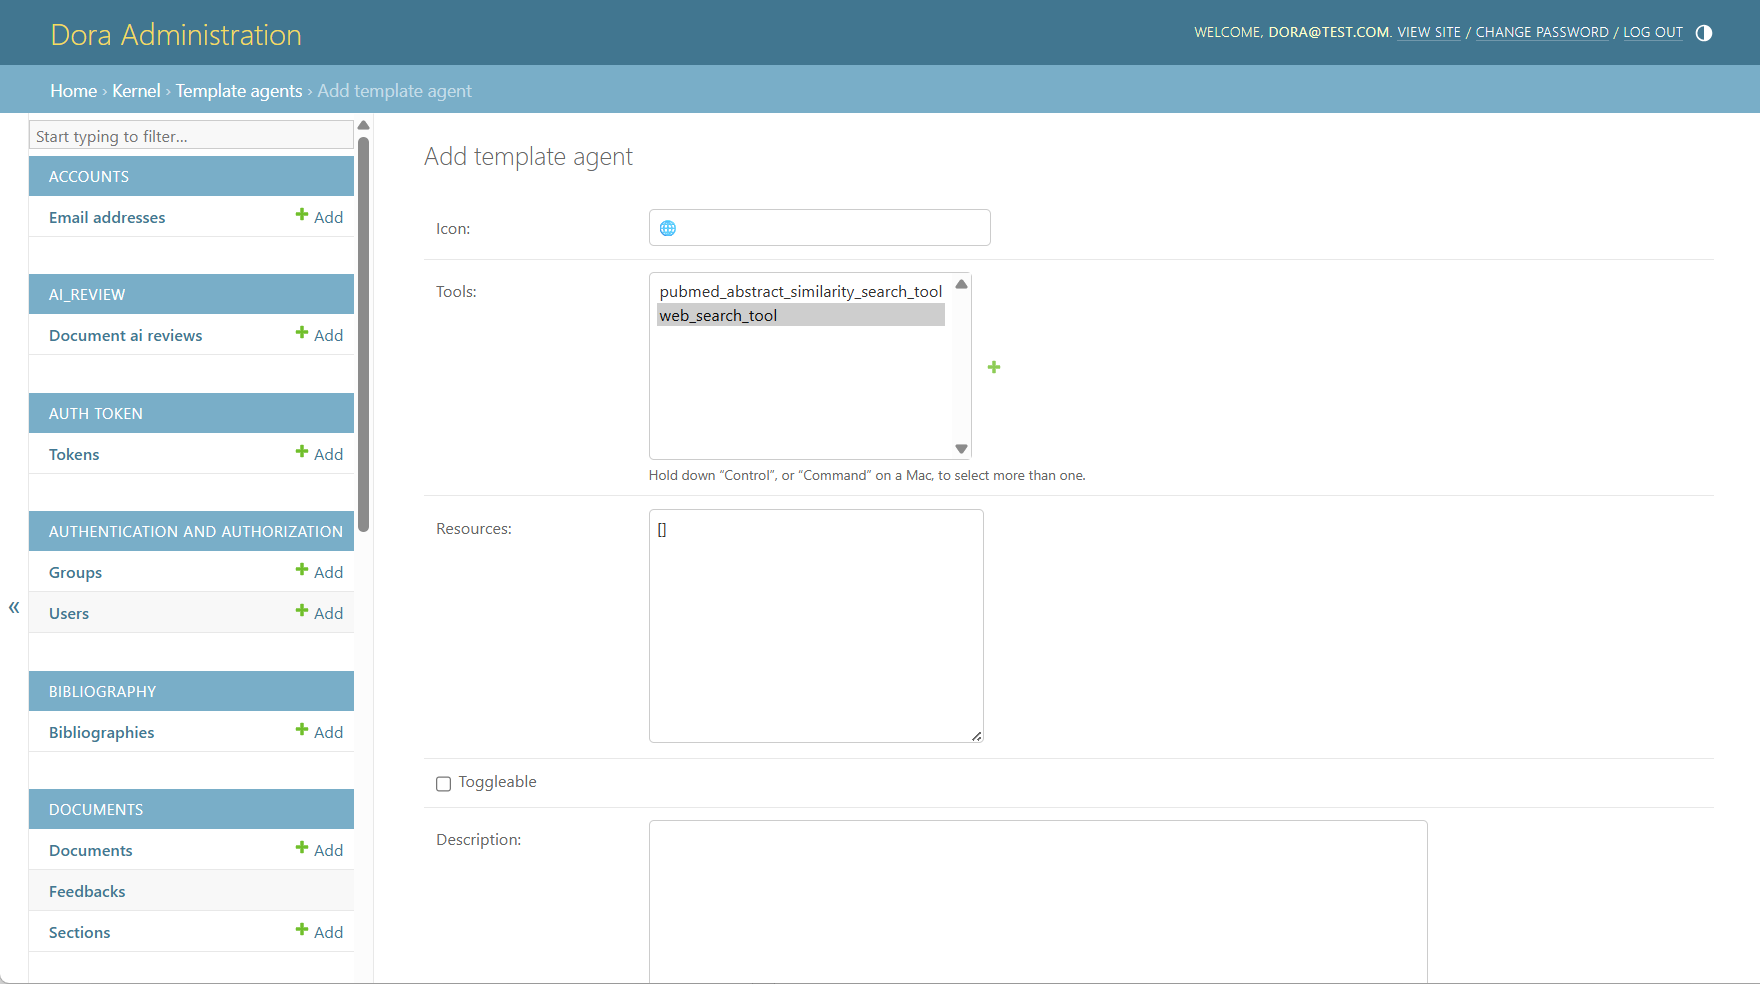Open the icon picker with globe symbol
Screen dimensions: 1760x984
pos(668,227)
